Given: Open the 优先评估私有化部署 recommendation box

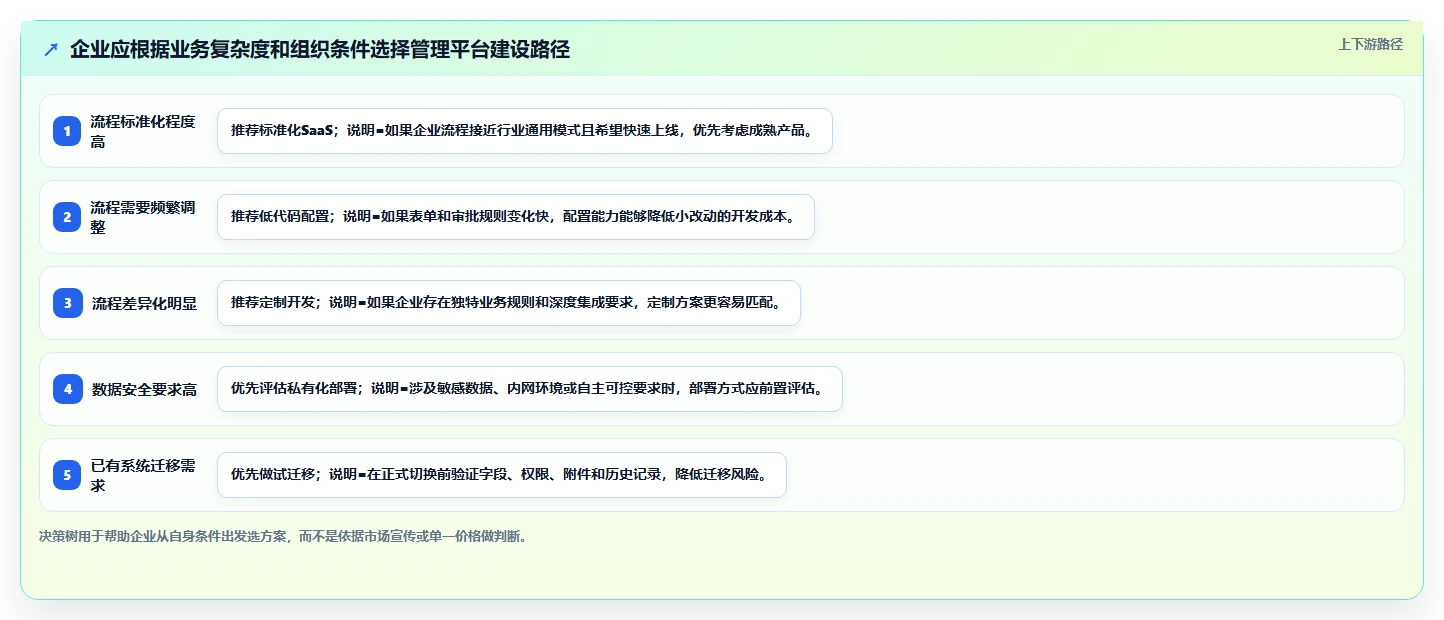Looking at the screenshot, I should pyautogui.click(x=530, y=389).
